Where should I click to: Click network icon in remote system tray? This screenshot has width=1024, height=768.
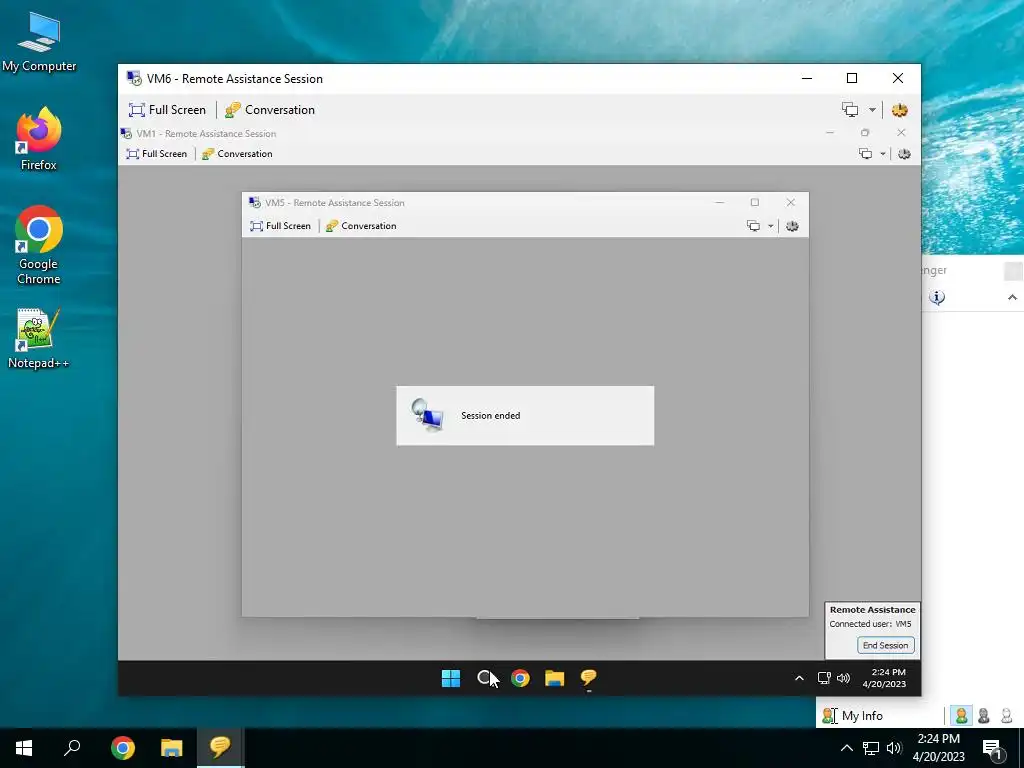(x=824, y=679)
